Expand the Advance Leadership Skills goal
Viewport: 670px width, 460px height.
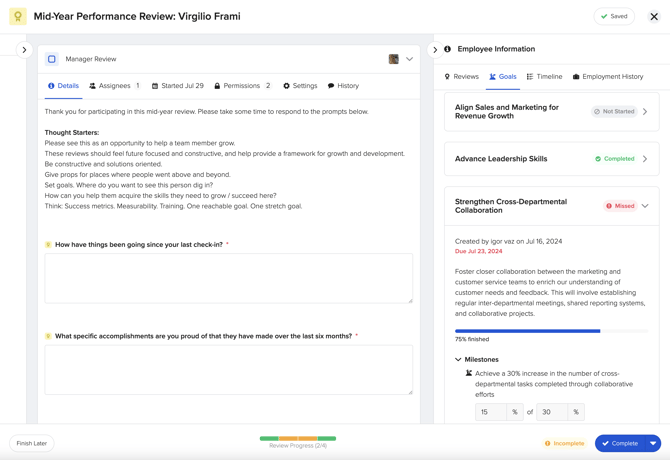645,159
